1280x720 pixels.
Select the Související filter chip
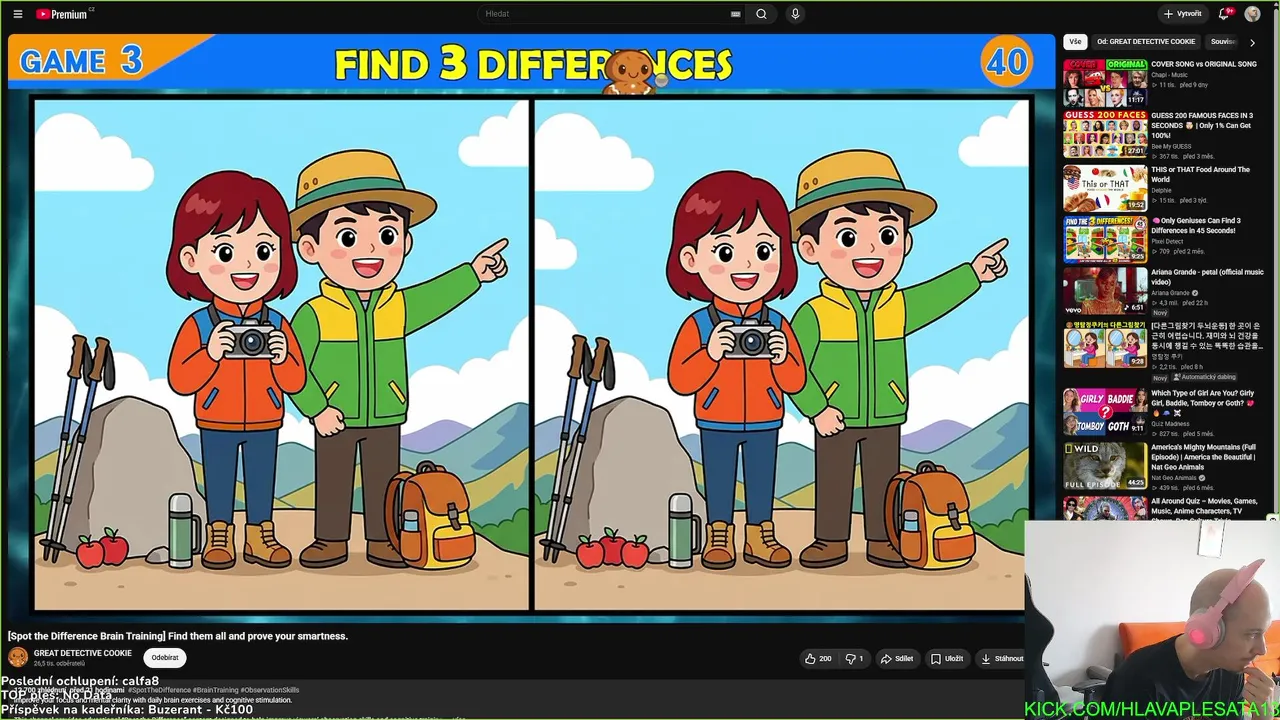tap(1223, 42)
